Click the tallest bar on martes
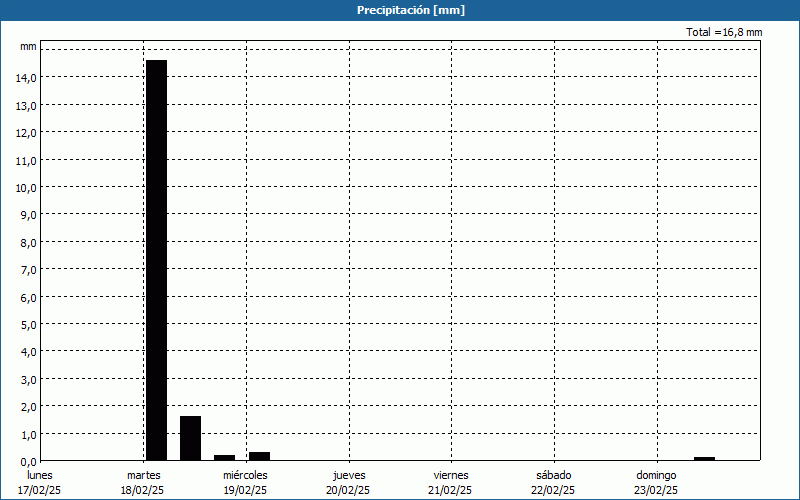The image size is (800, 500). pos(157,260)
